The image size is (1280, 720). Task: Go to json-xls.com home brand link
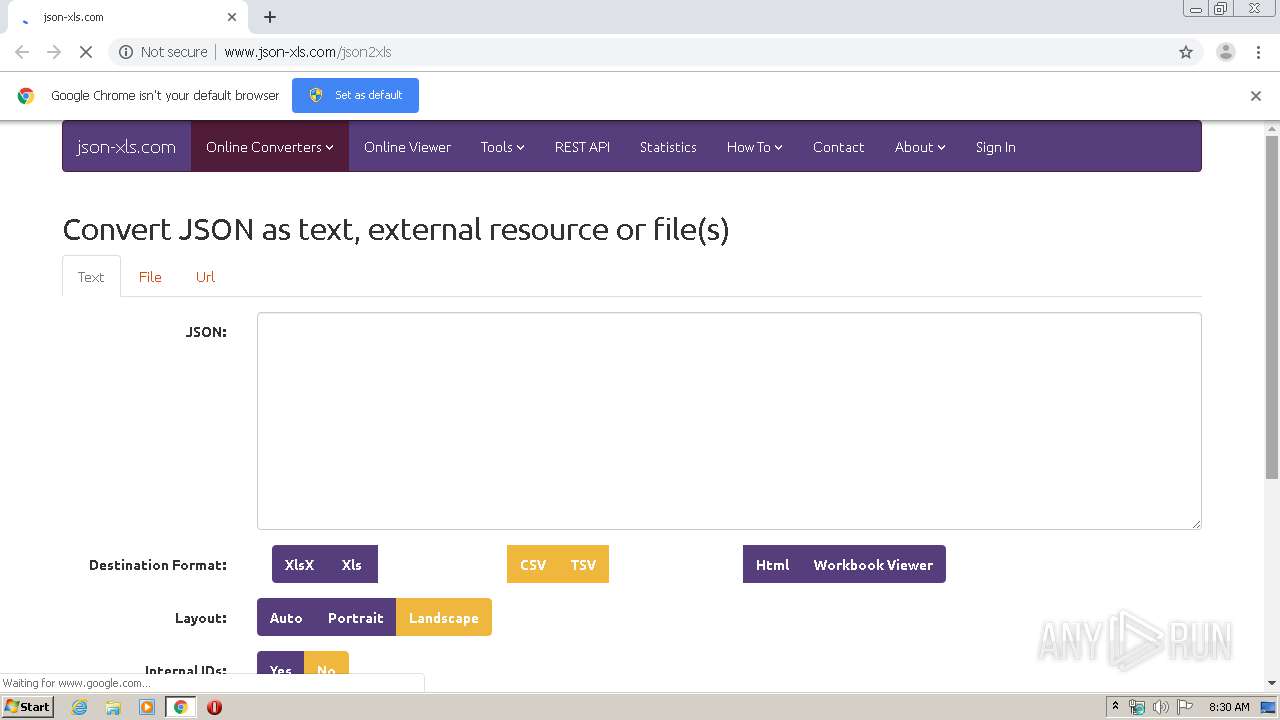click(x=126, y=147)
